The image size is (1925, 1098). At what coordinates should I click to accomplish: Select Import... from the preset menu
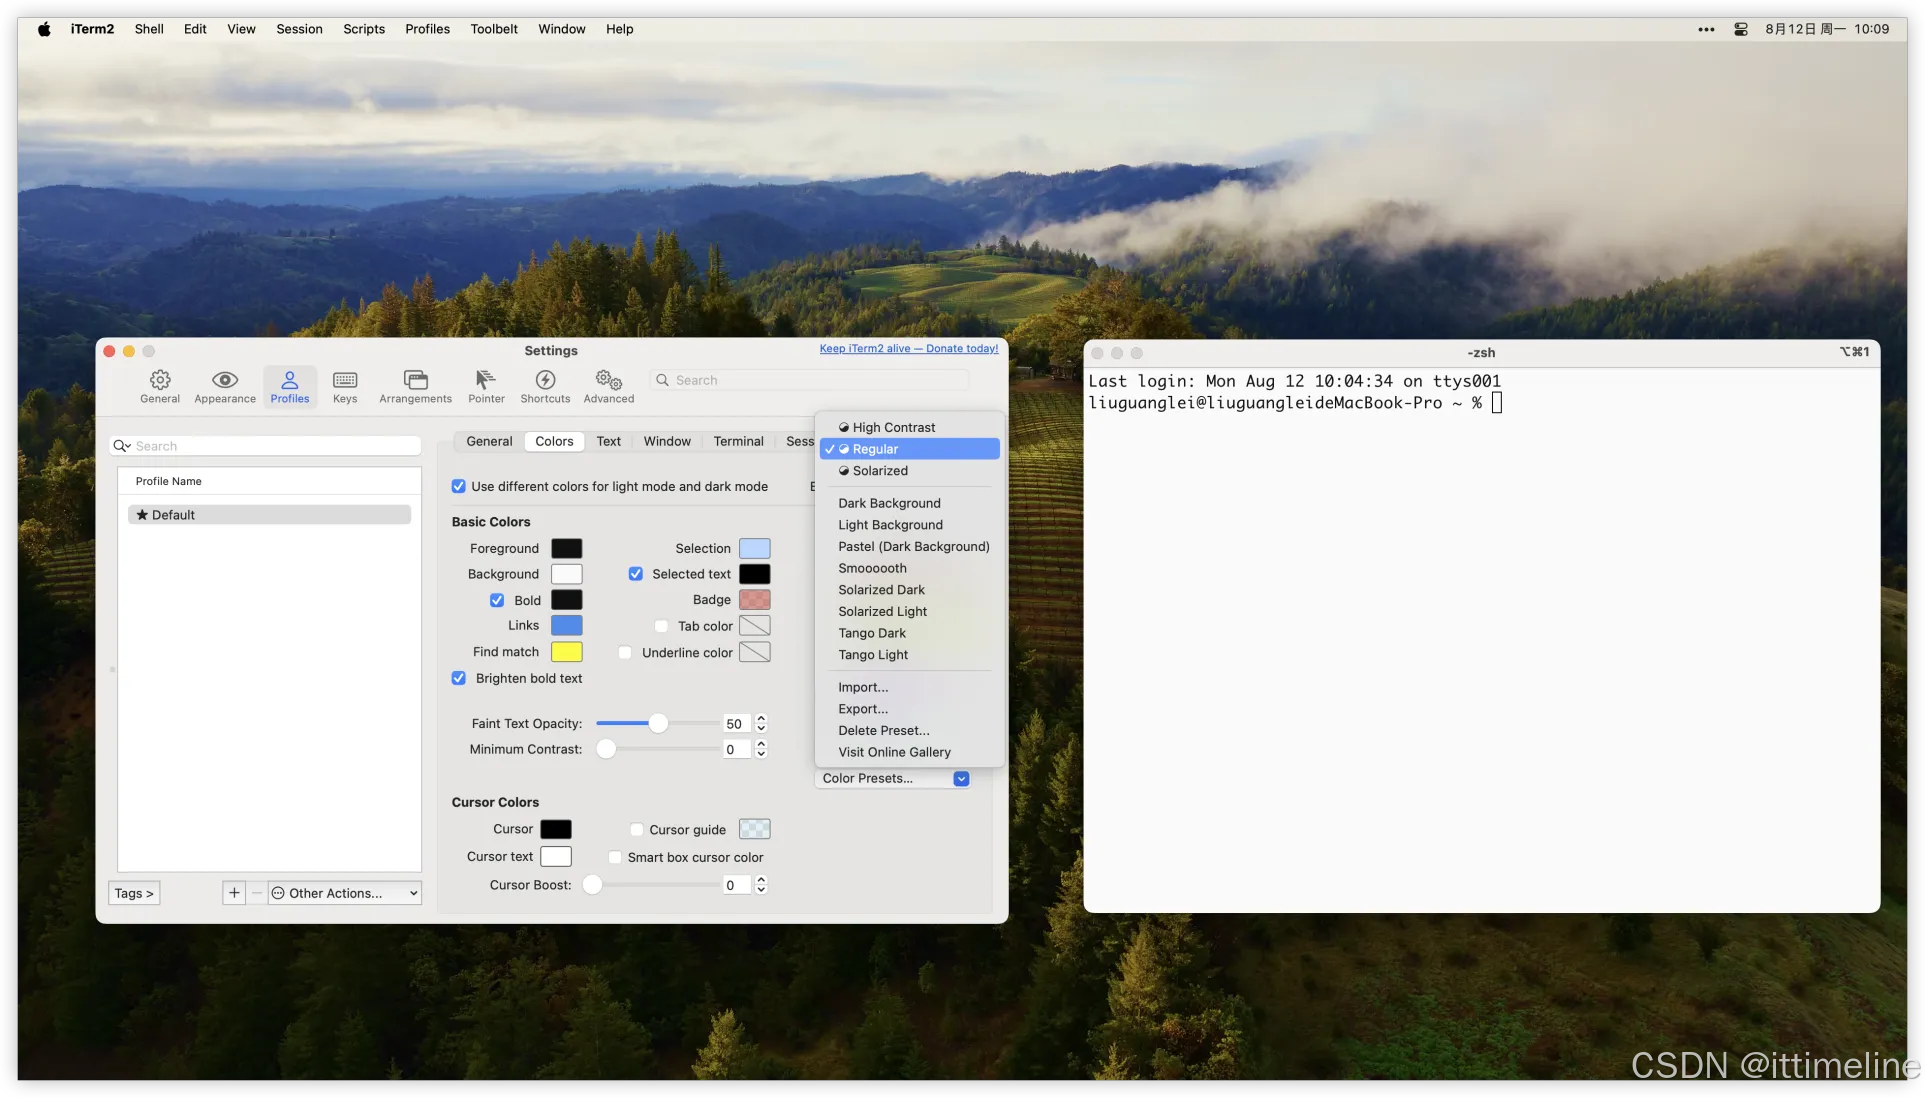[863, 687]
